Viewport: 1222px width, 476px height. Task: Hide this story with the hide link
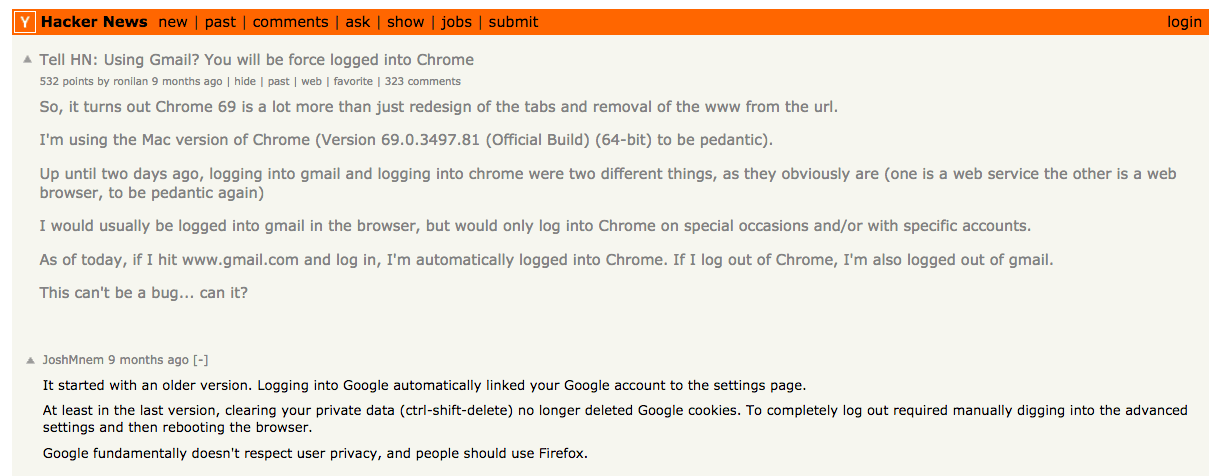(245, 82)
